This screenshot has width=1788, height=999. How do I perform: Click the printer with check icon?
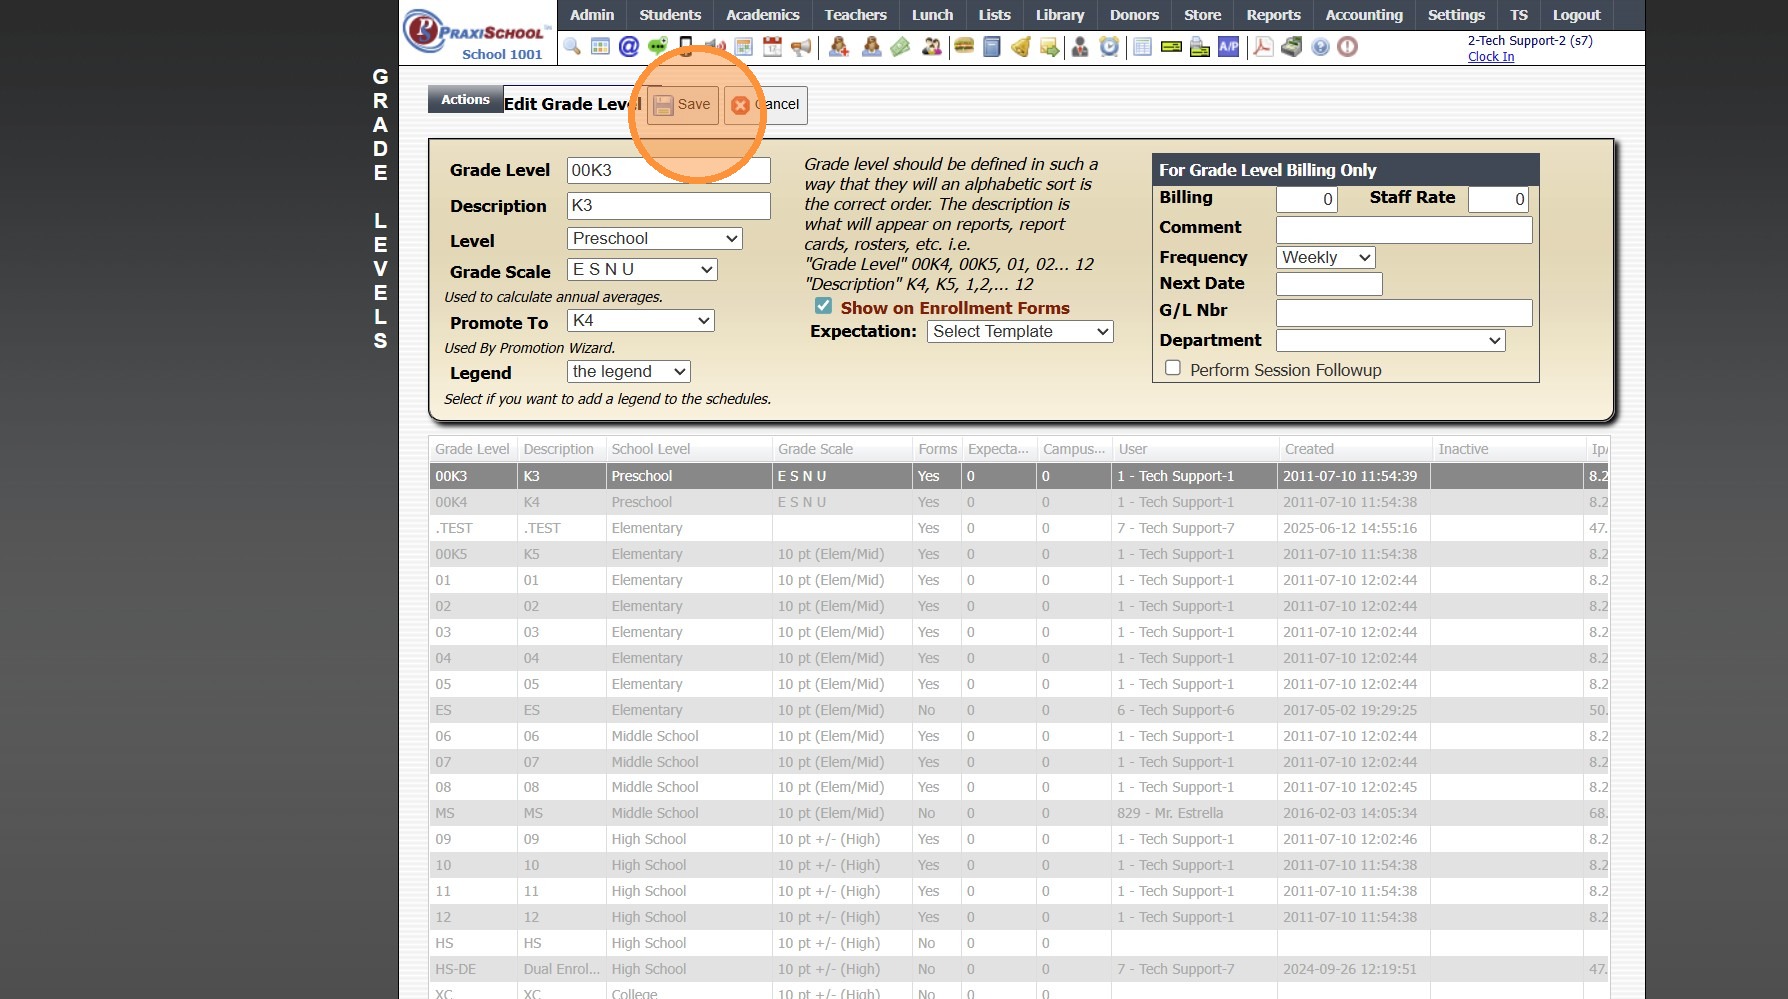1200,47
